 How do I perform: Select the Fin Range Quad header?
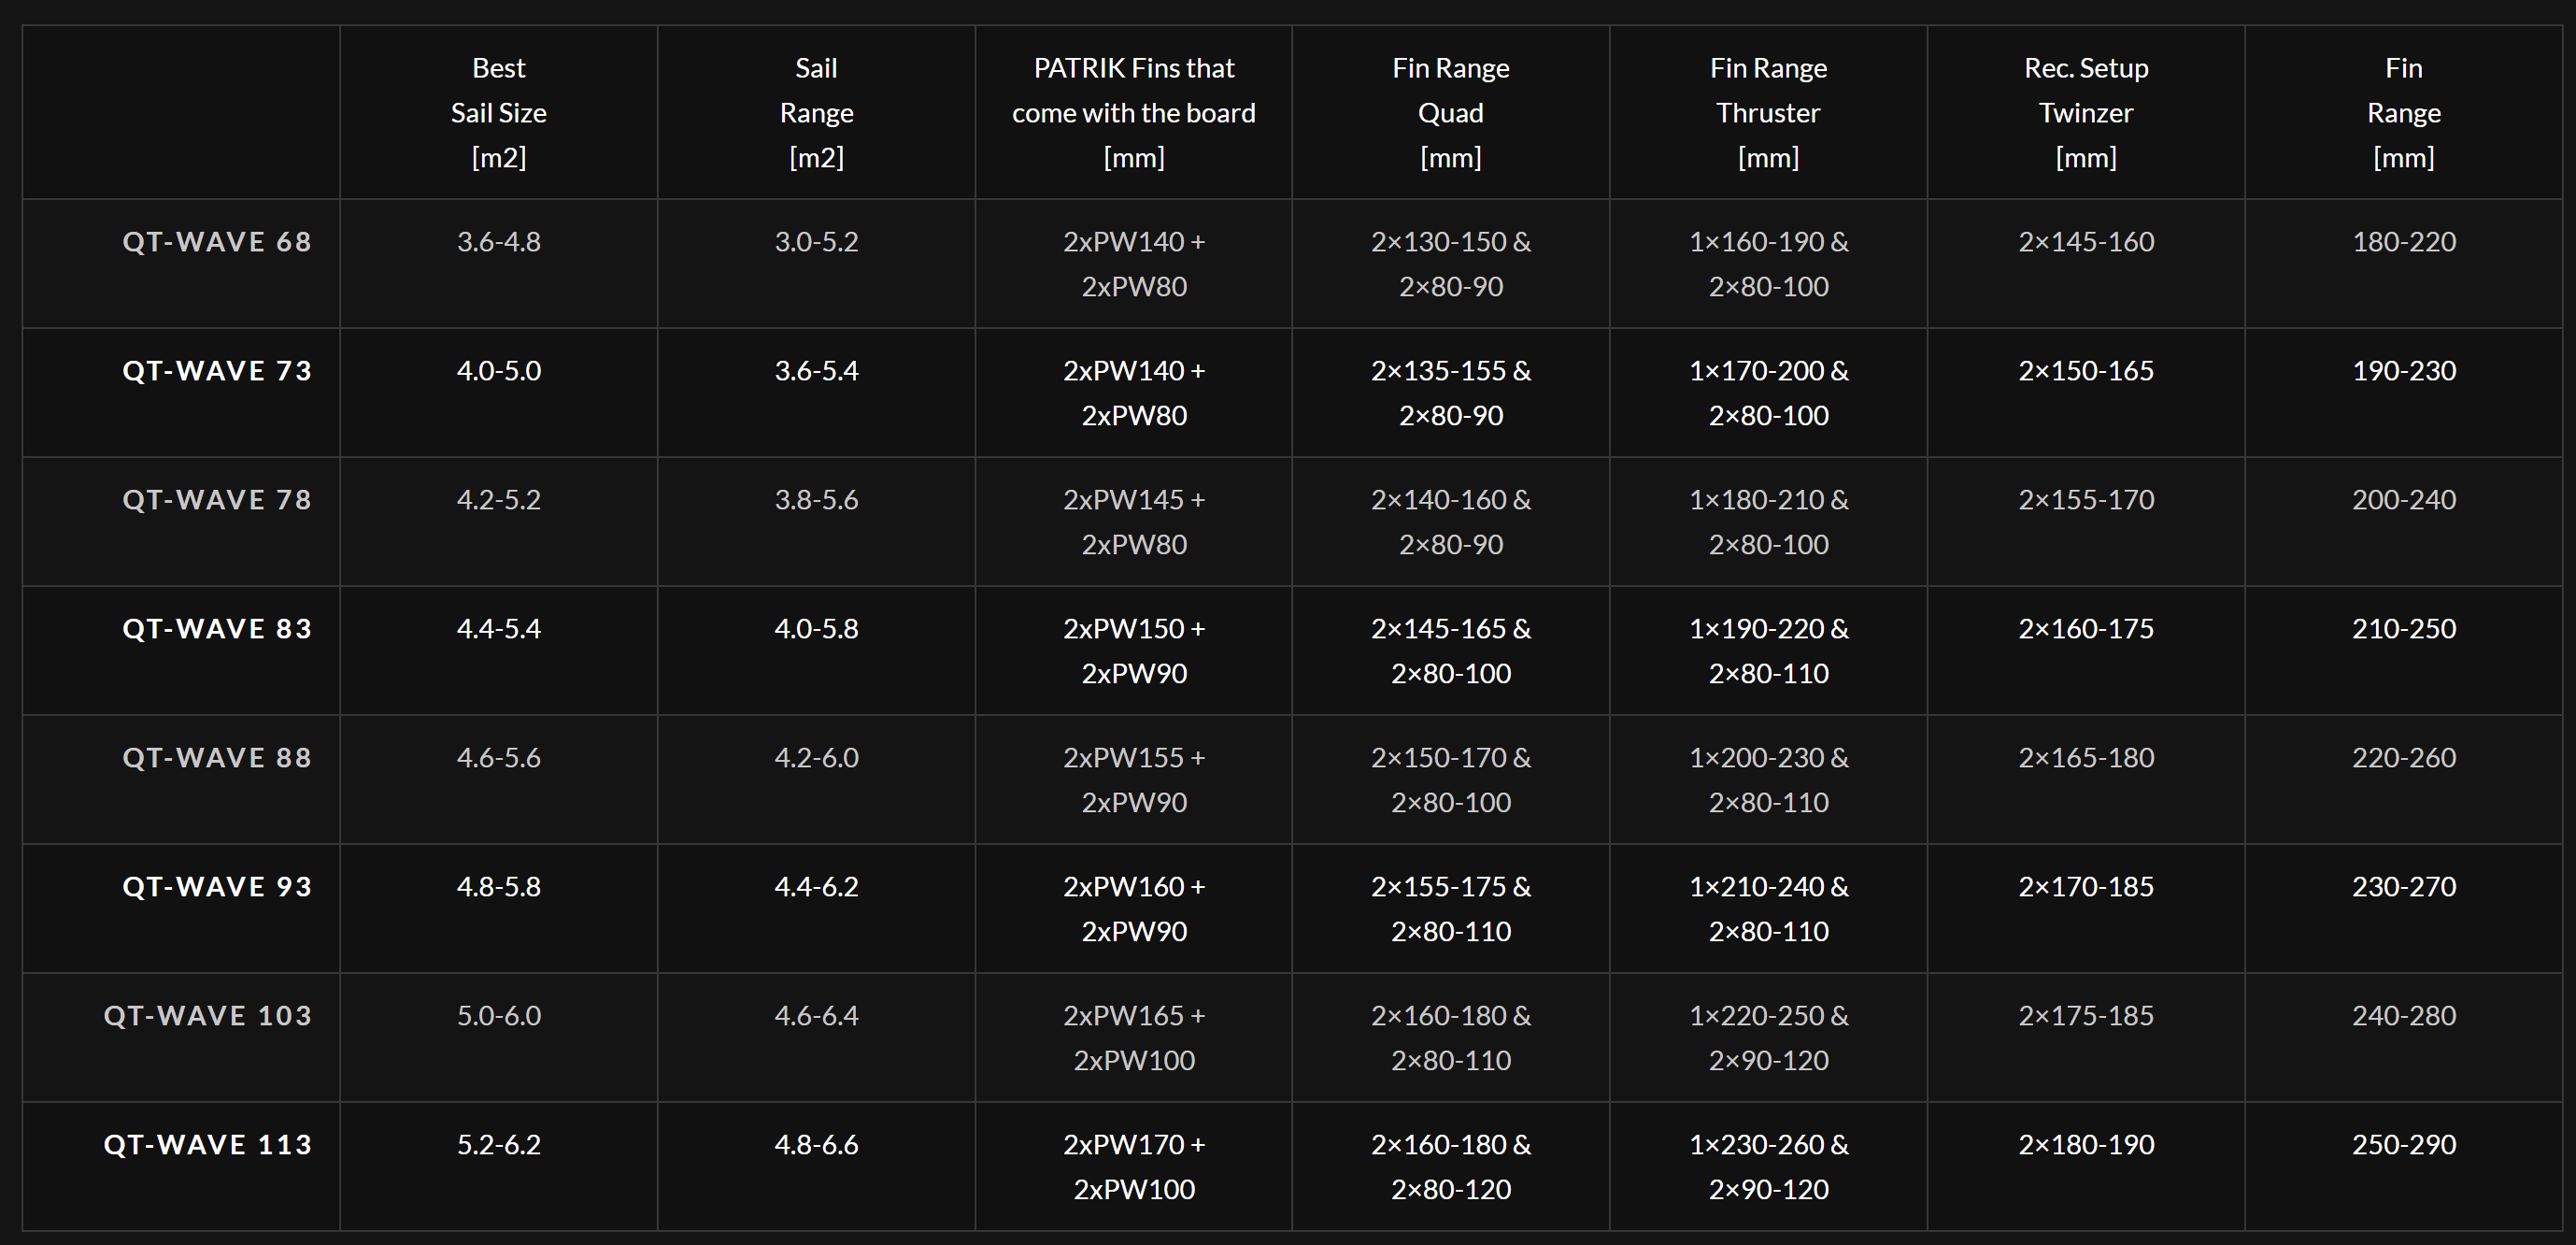click(x=1450, y=112)
